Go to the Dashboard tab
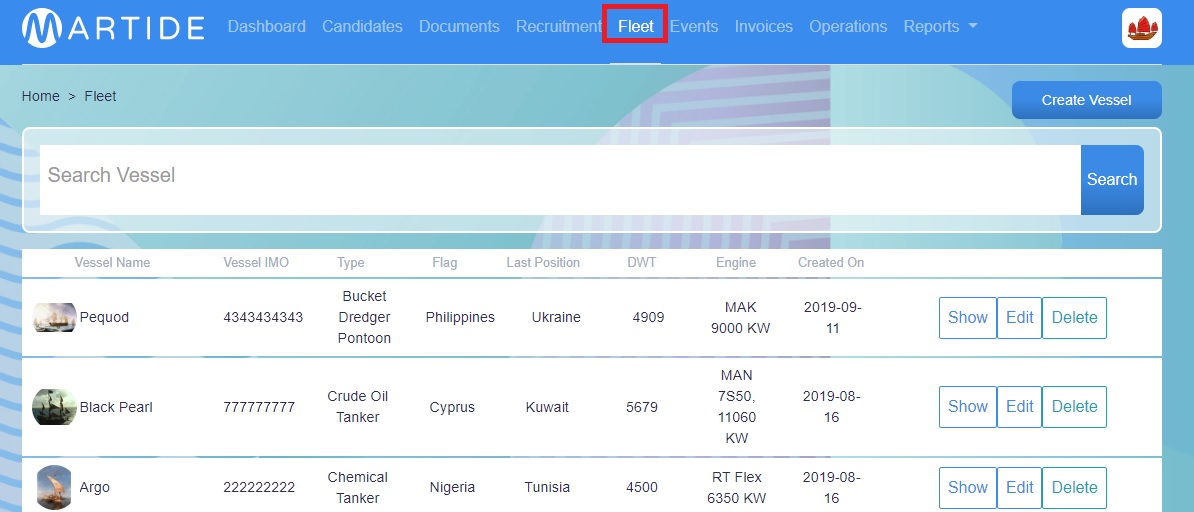Screen dimensions: 1194x512 pyautogui.click(x=267, y=27)
